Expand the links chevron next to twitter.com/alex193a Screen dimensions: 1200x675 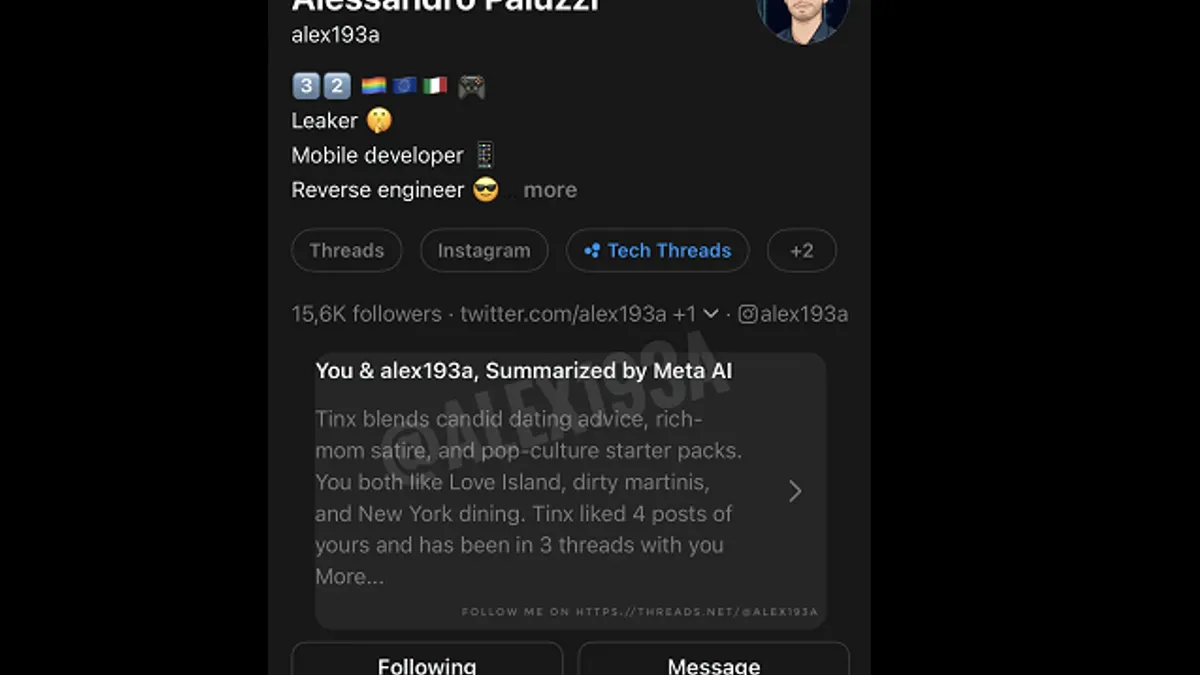tap(709, 313)
